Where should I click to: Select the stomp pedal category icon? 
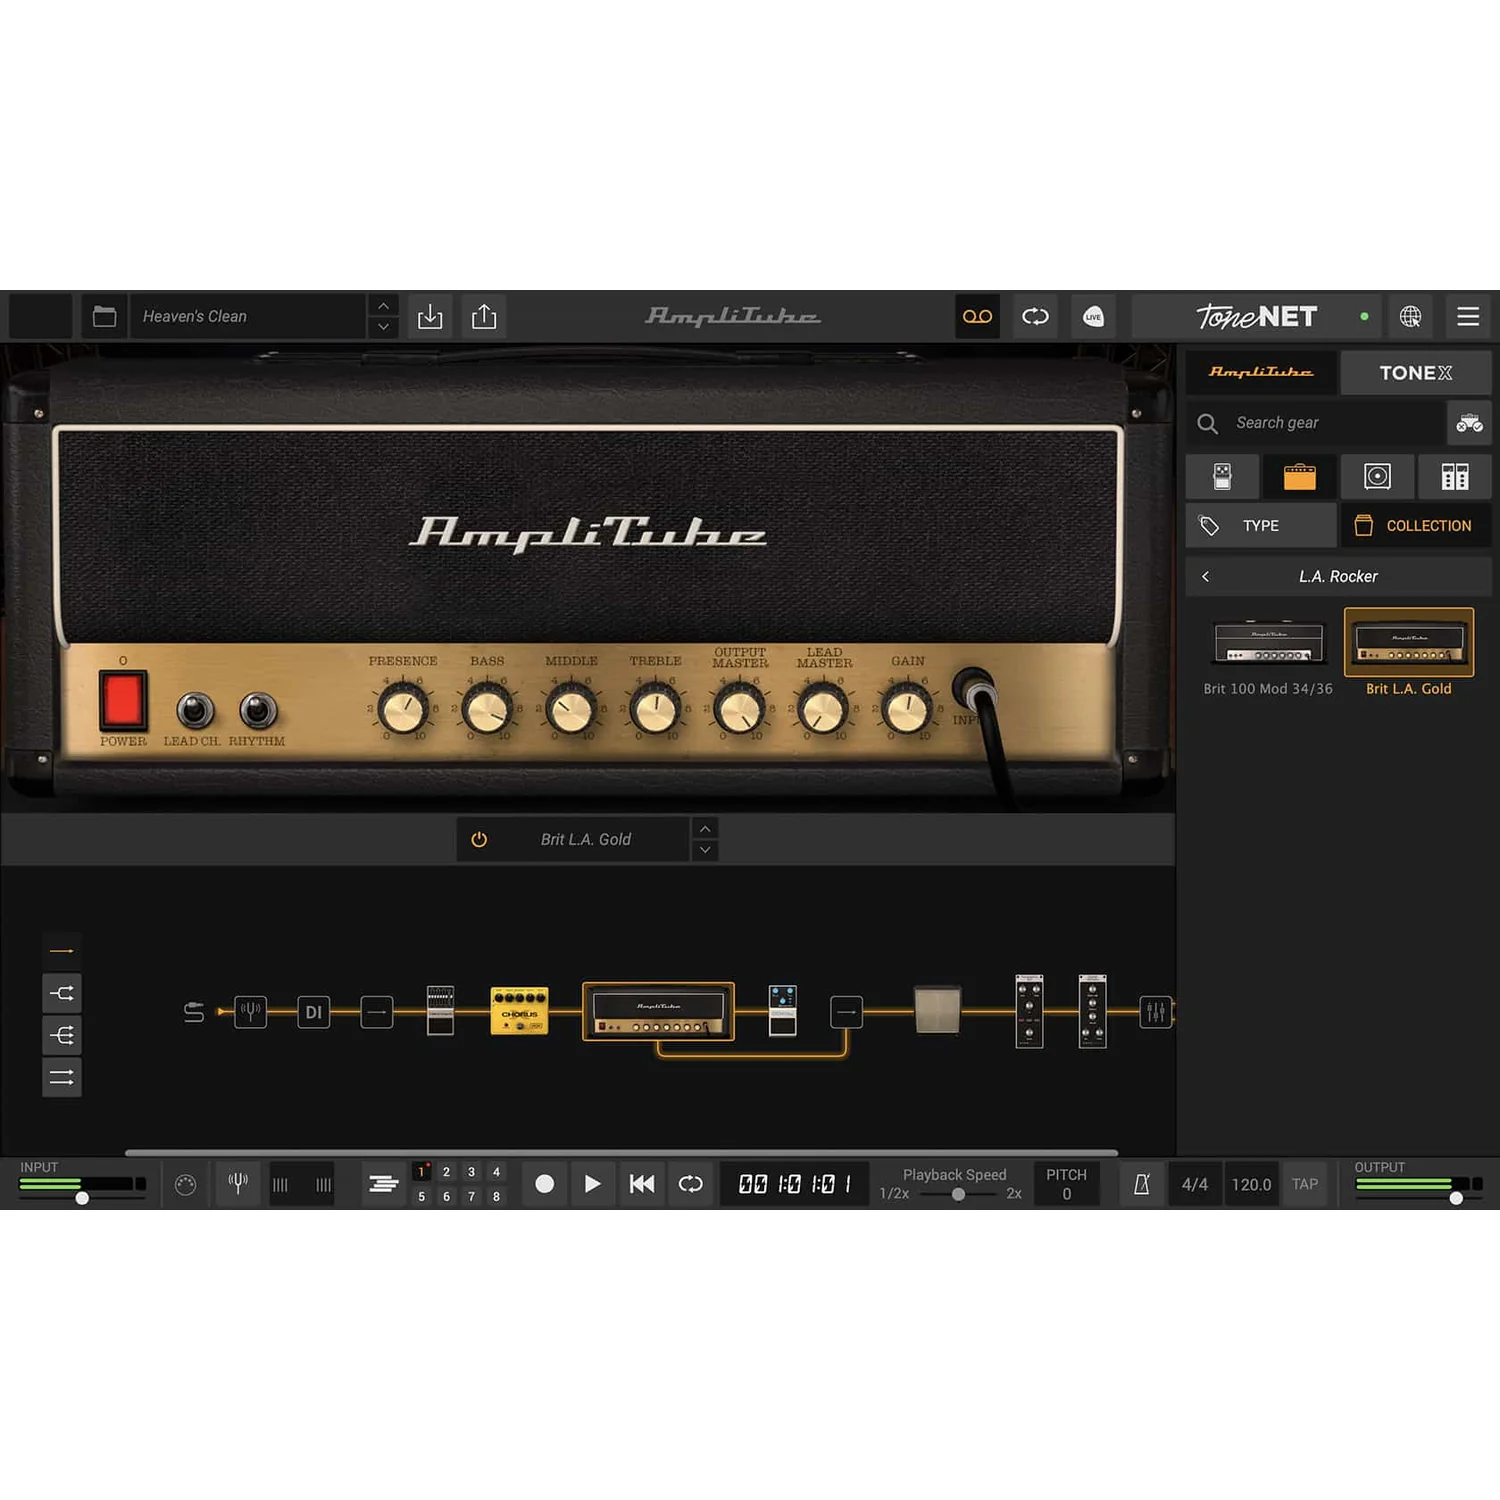point(1222,477)
